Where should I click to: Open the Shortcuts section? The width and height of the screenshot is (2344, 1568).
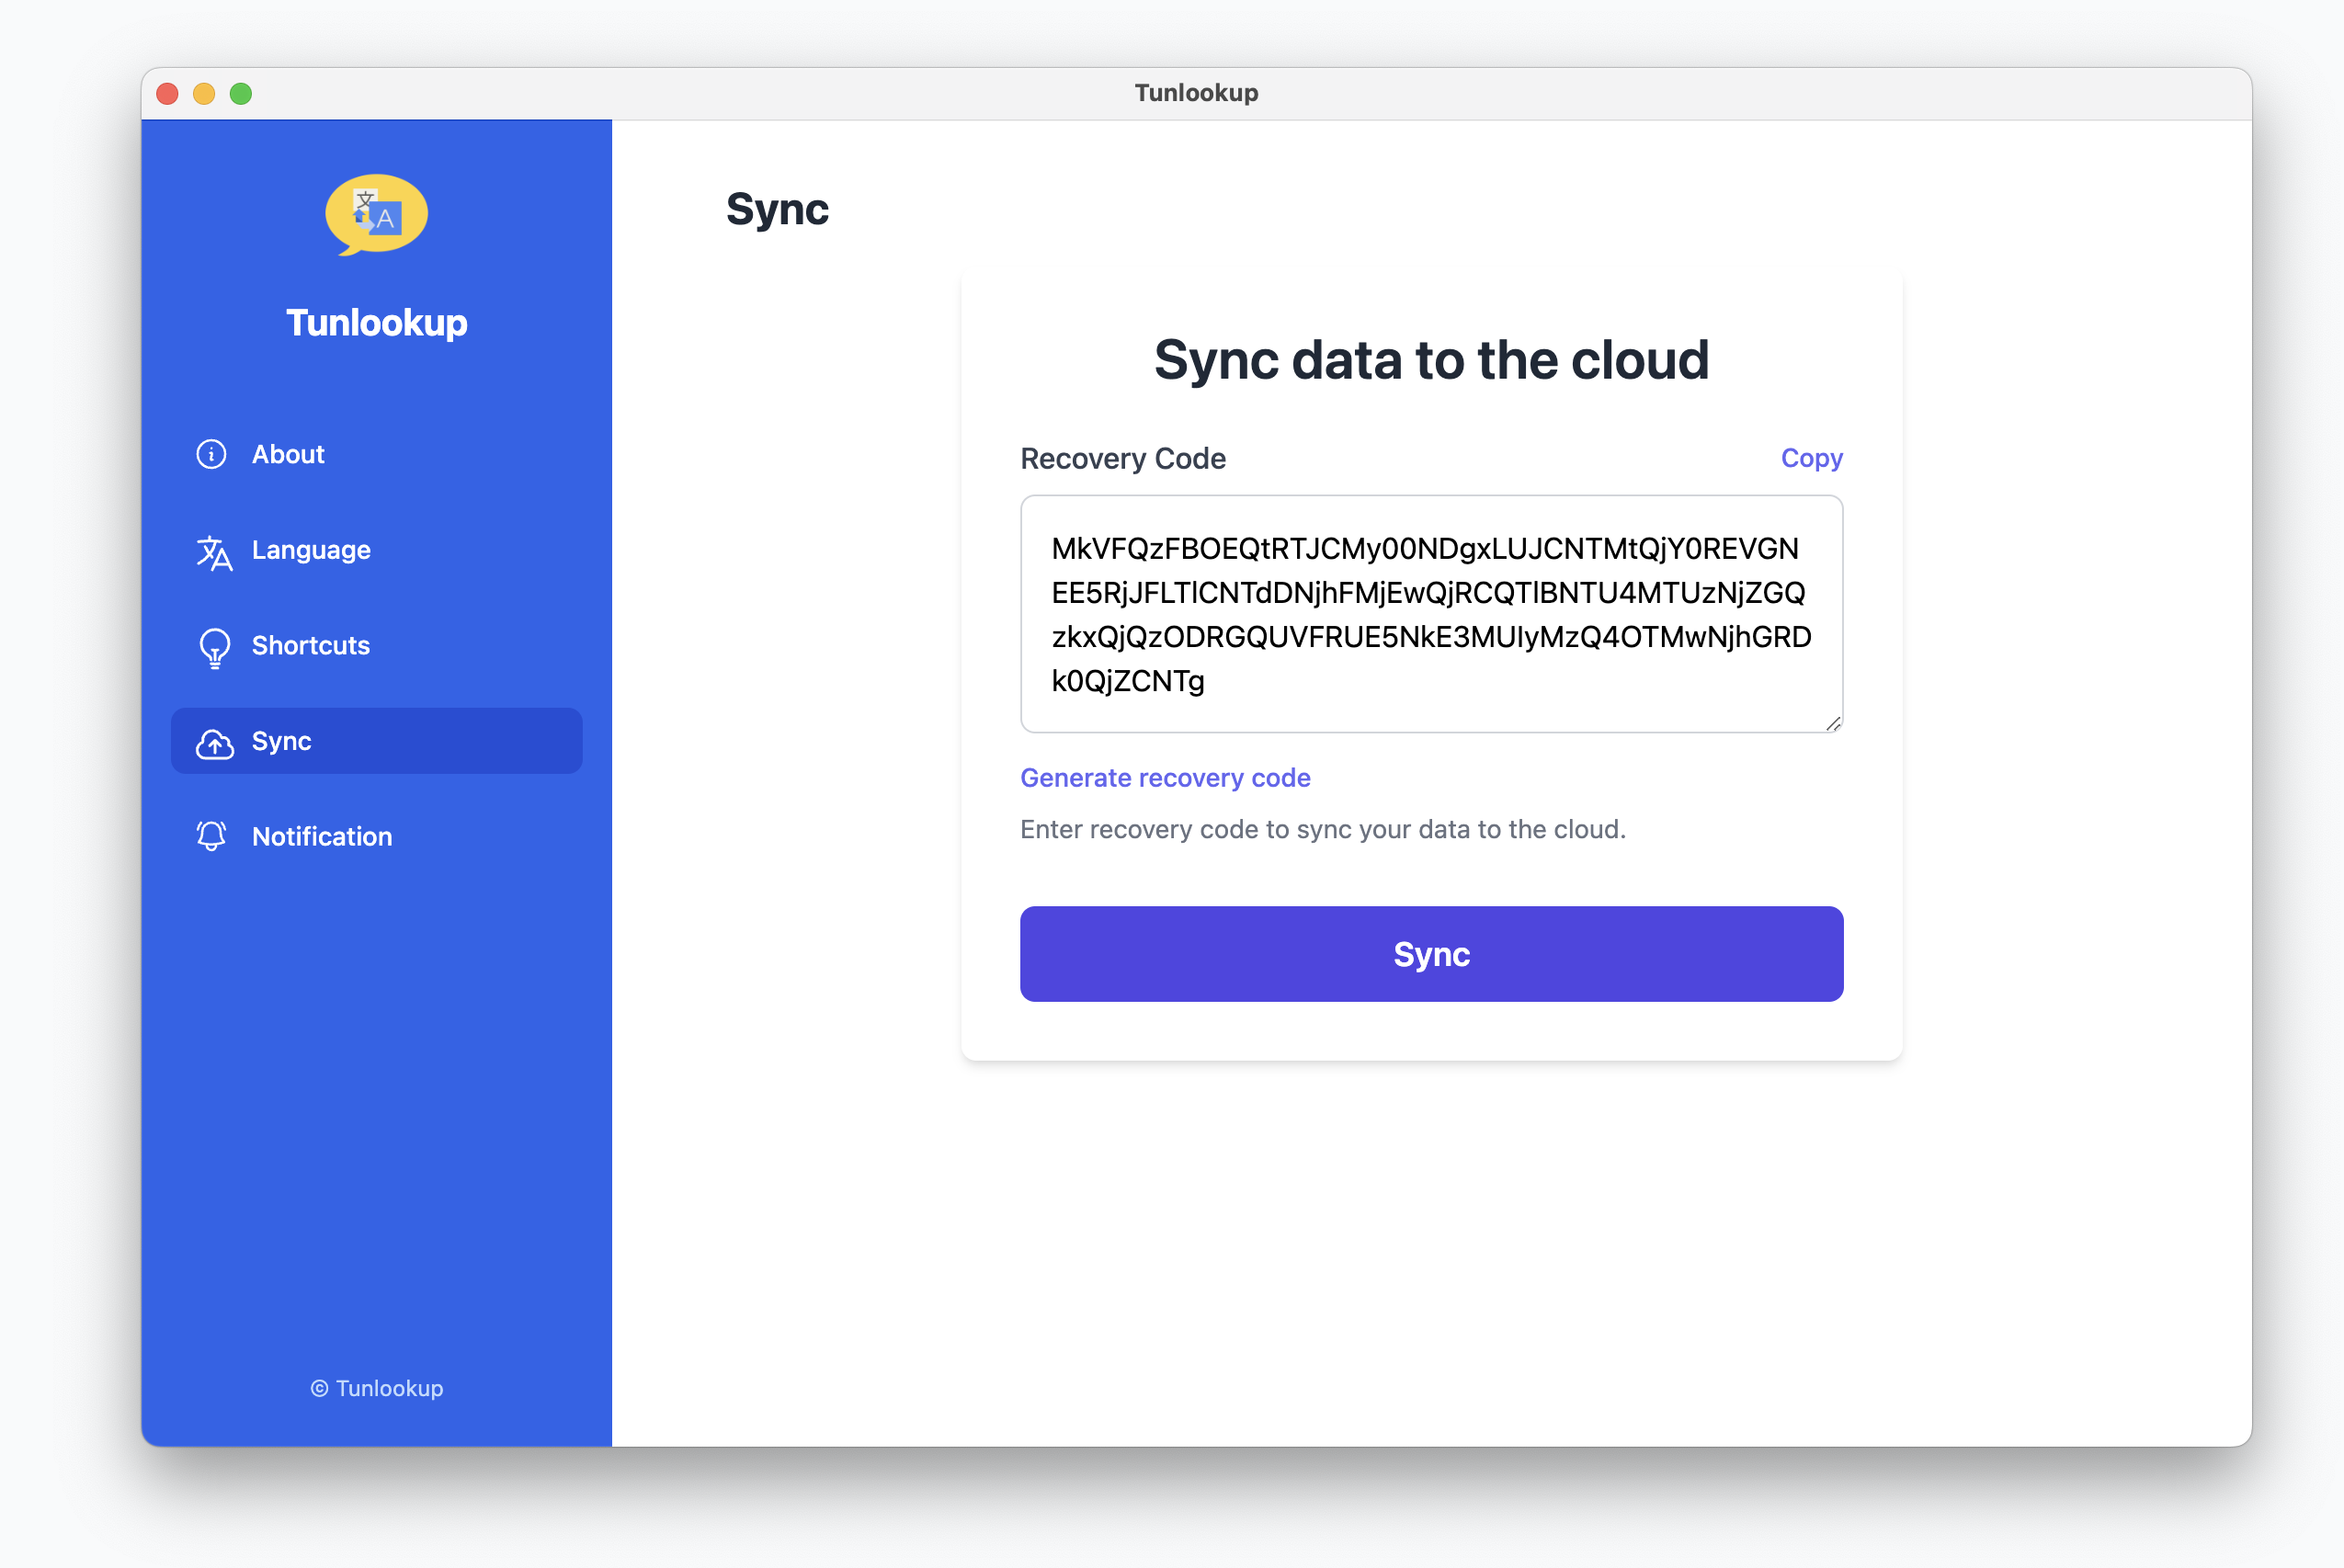310,646
